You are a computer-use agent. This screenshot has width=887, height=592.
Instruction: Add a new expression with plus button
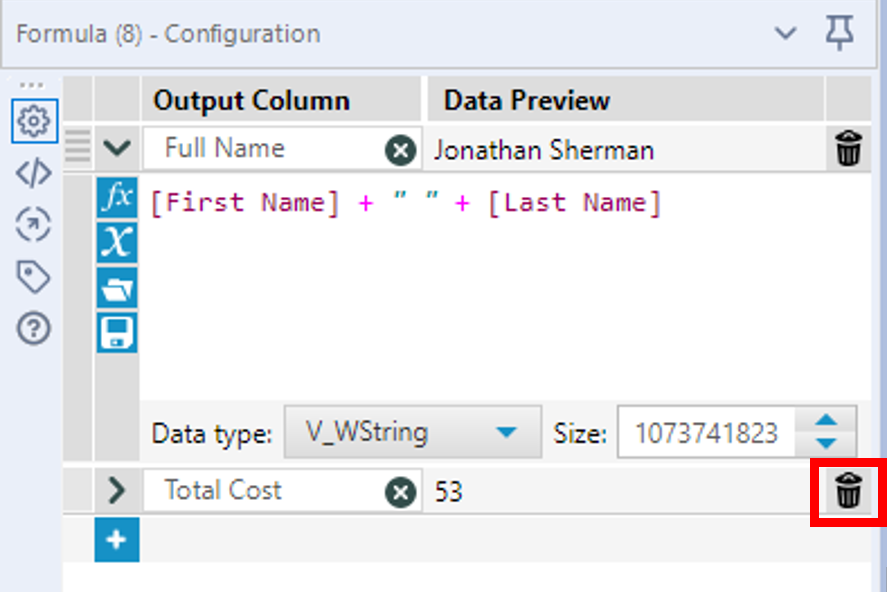[x=117, y=540]
